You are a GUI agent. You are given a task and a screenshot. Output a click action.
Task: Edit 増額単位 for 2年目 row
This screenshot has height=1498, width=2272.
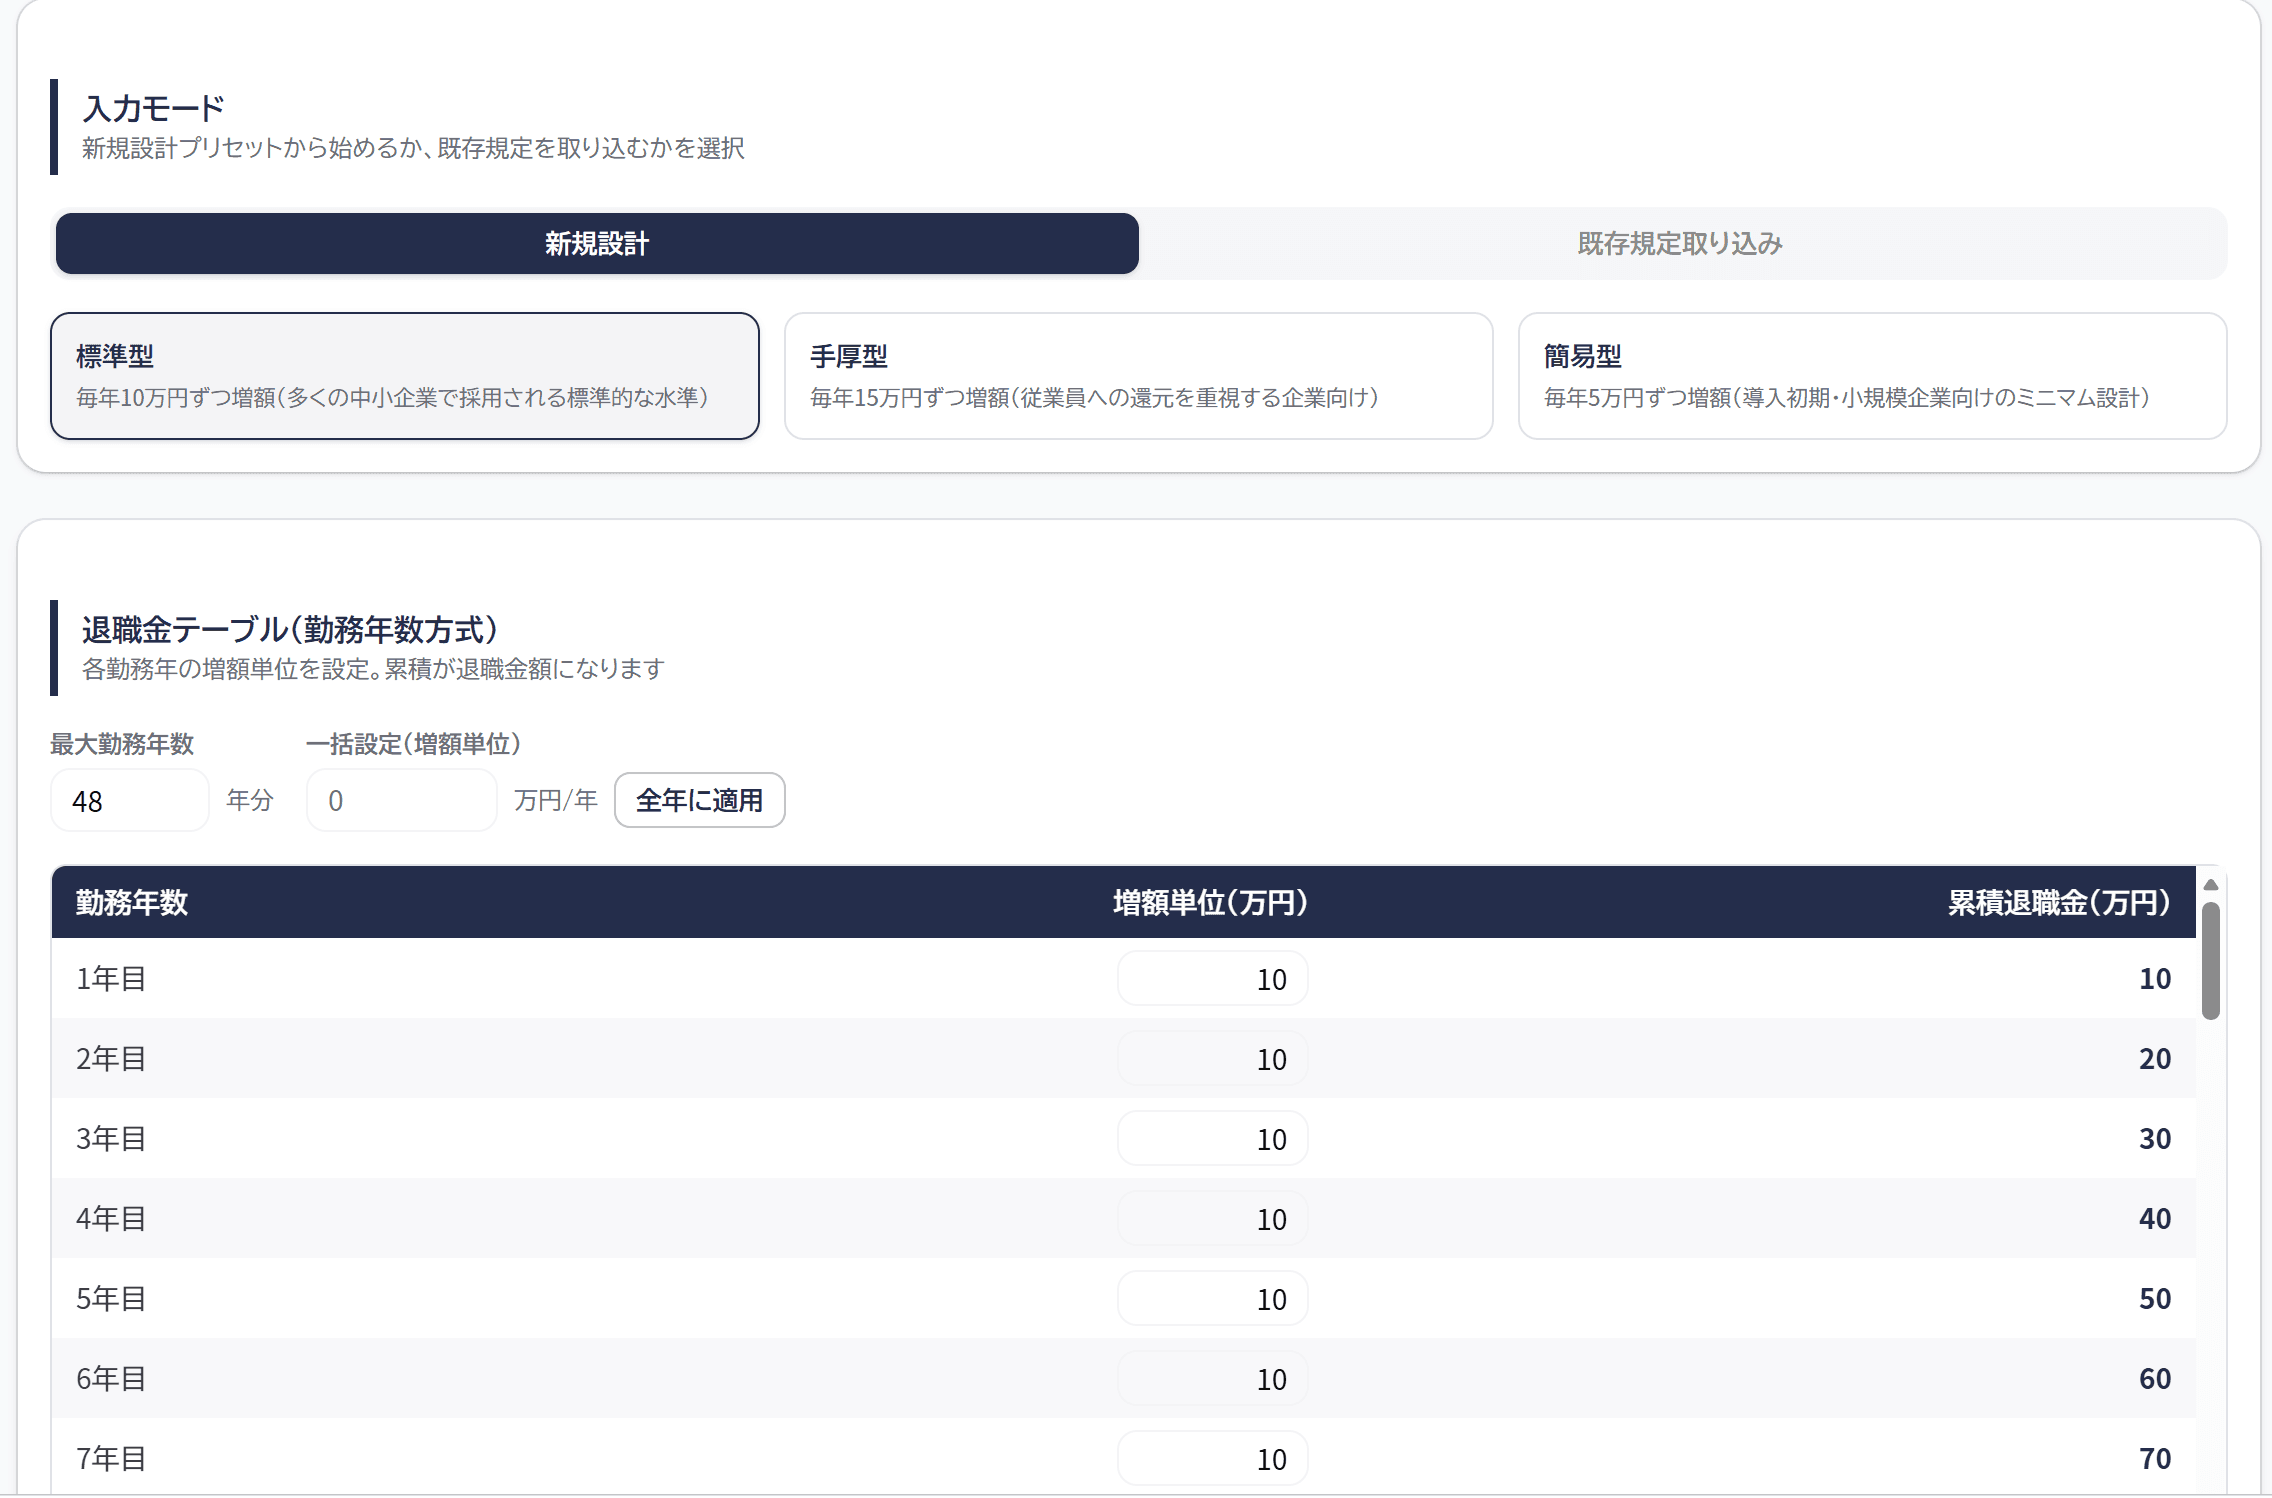click(x=1213, y=1058)
